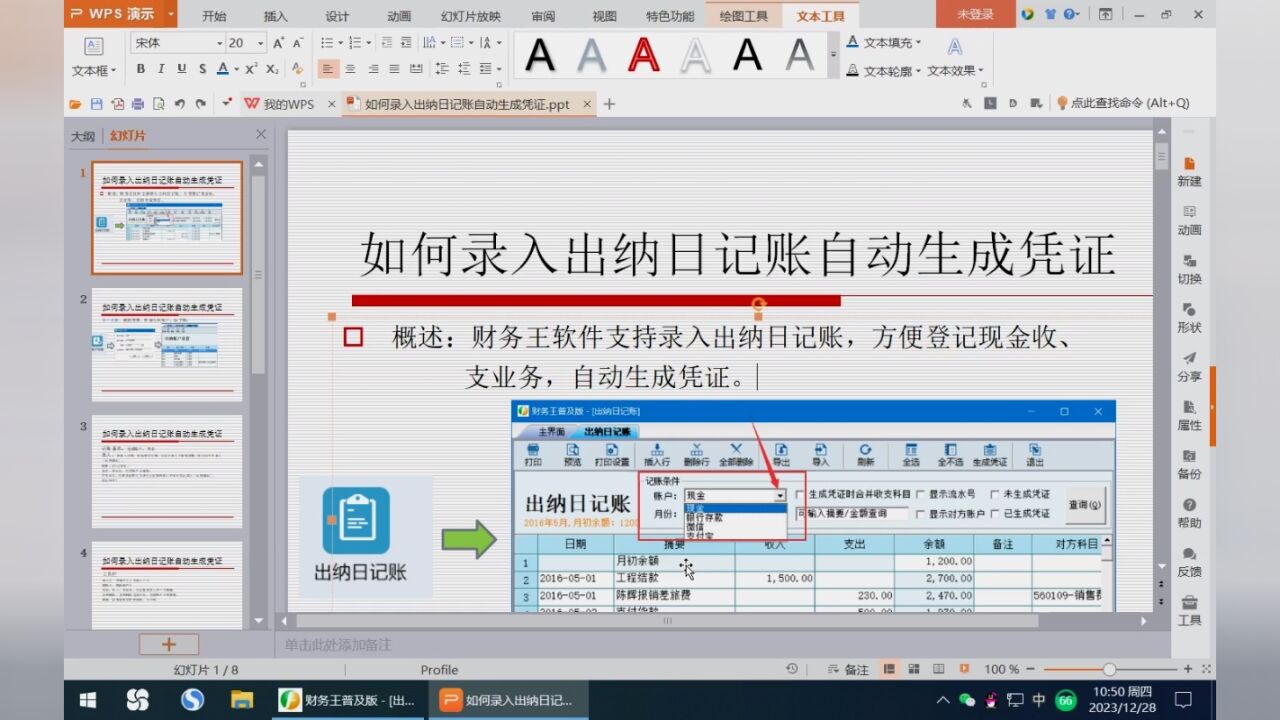1280x720 pixels.
Task: Add new slide with plus button
Action: tap(168, 644)
